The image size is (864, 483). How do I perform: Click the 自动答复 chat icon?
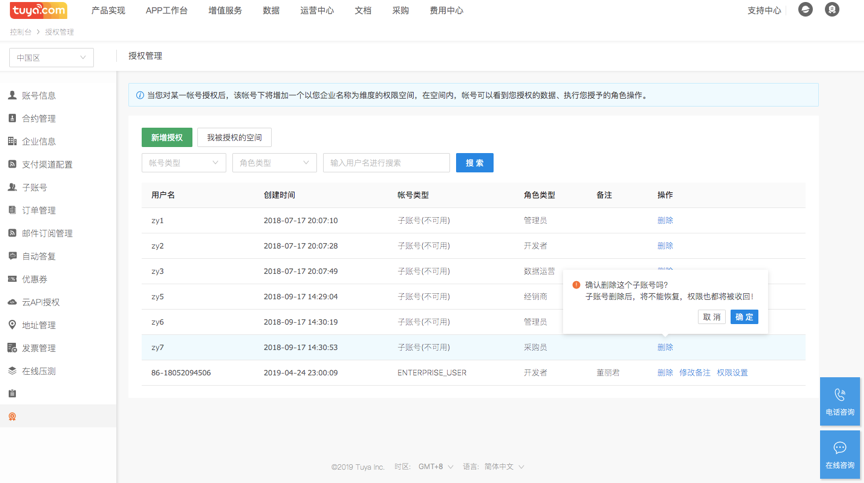click(x=12, y=256)
